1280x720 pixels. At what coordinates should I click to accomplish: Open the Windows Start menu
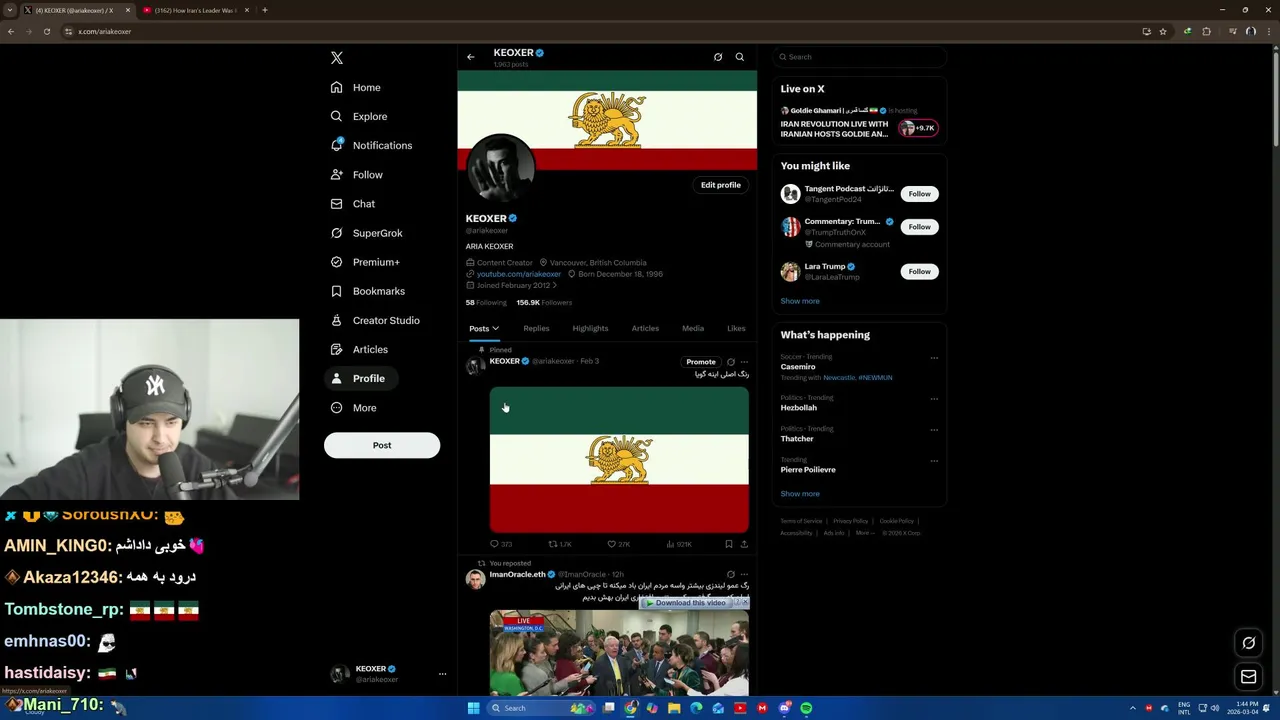point(473,708)
